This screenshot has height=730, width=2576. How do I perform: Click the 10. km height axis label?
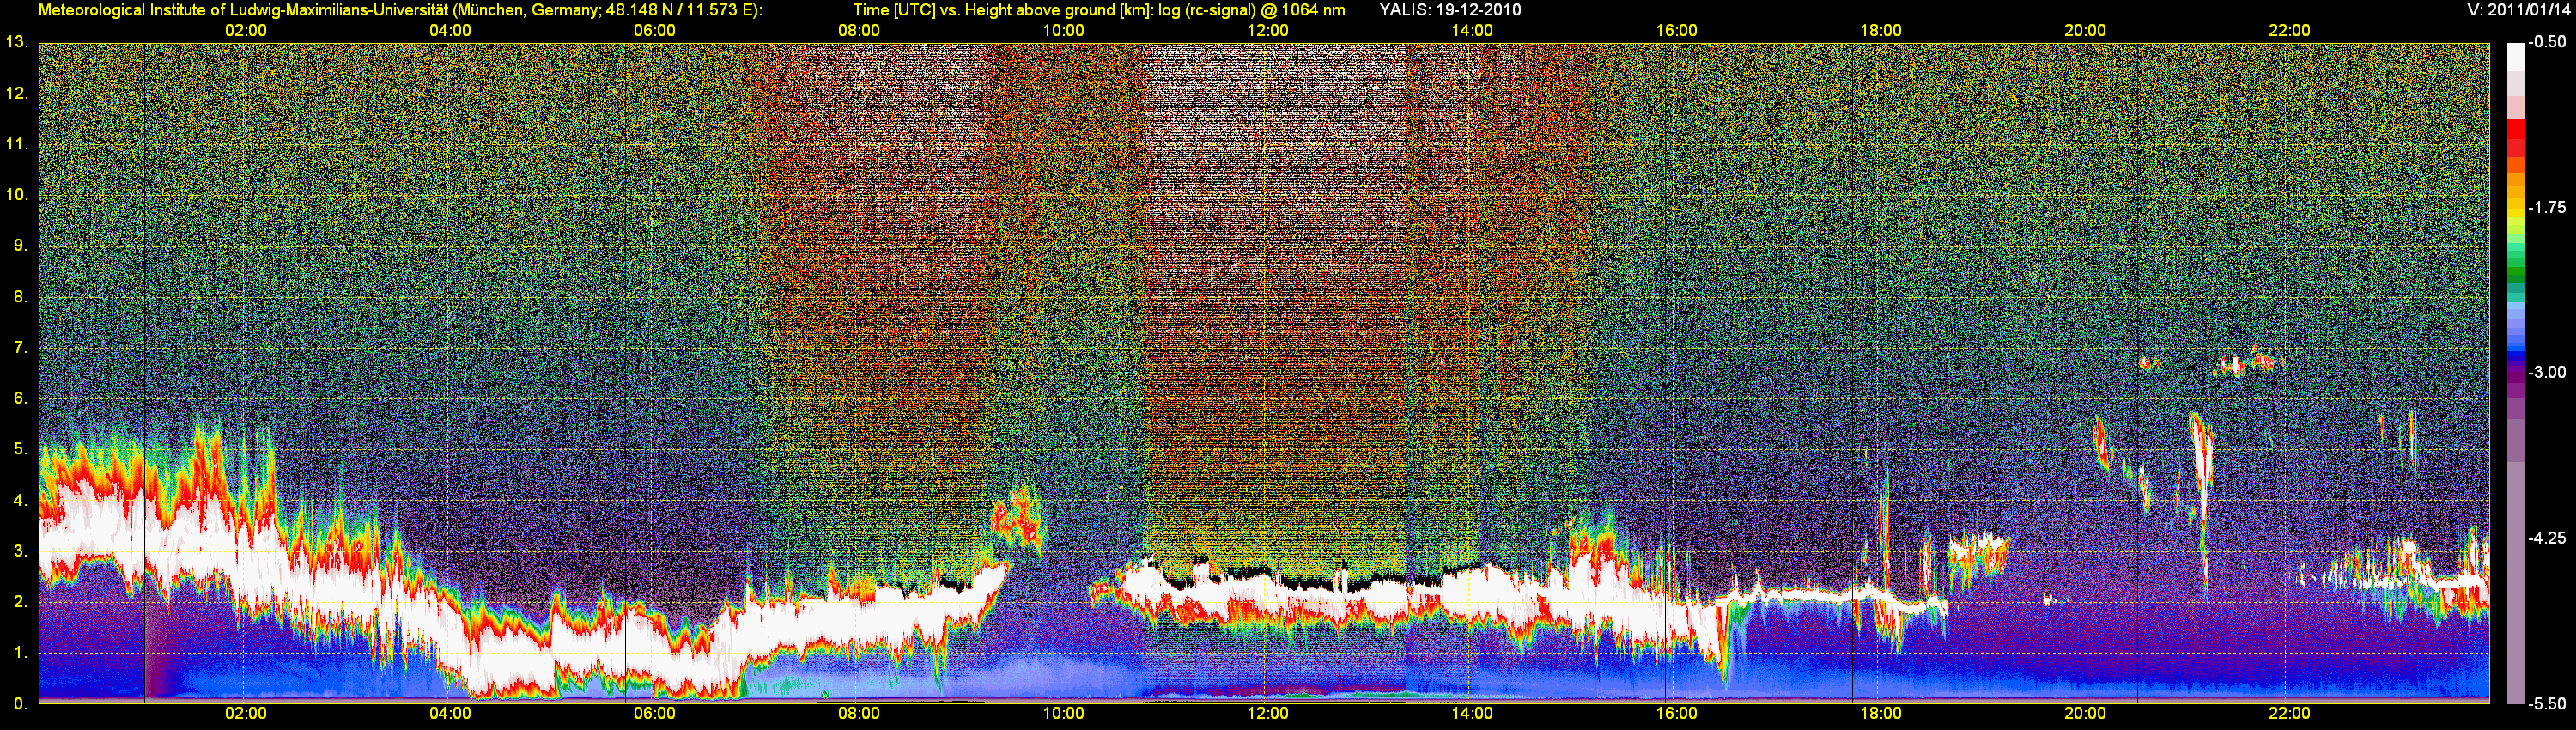click(x=16, y=195)
